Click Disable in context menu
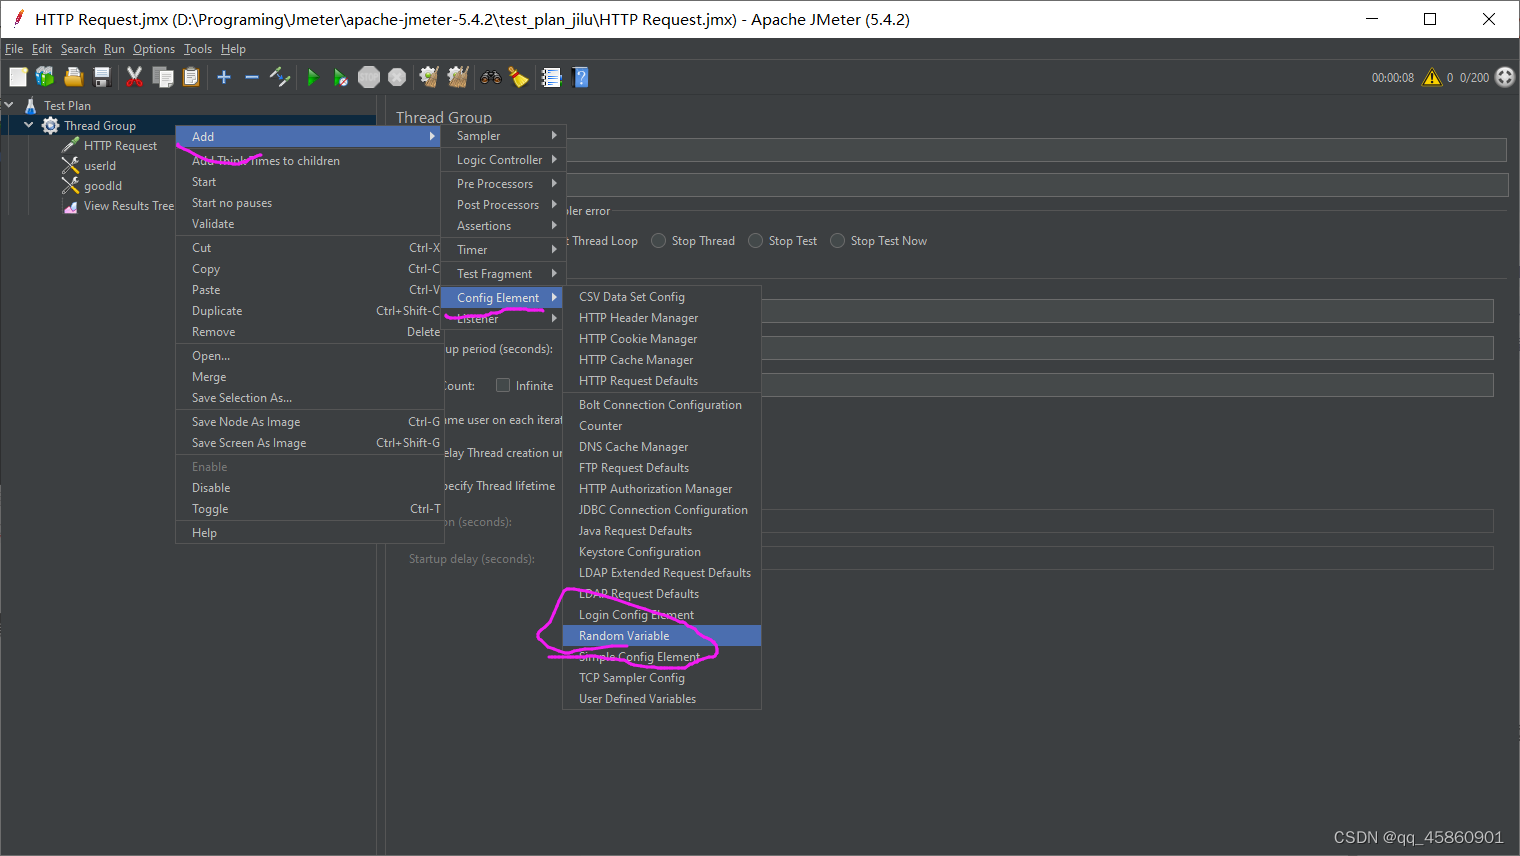 309,488
